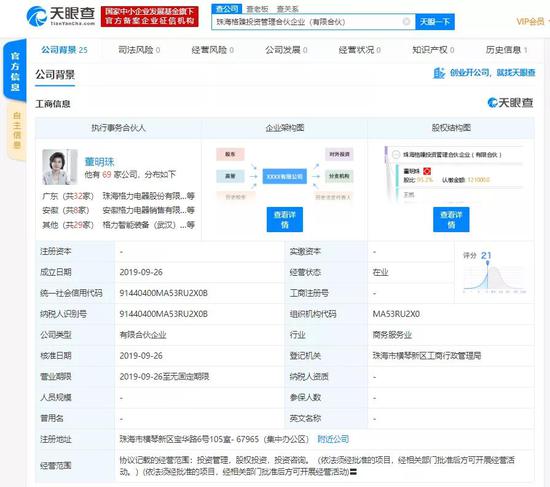The image size is (550, 487).
Task: Open the VIP会员 dropdown
Action: 532,22
